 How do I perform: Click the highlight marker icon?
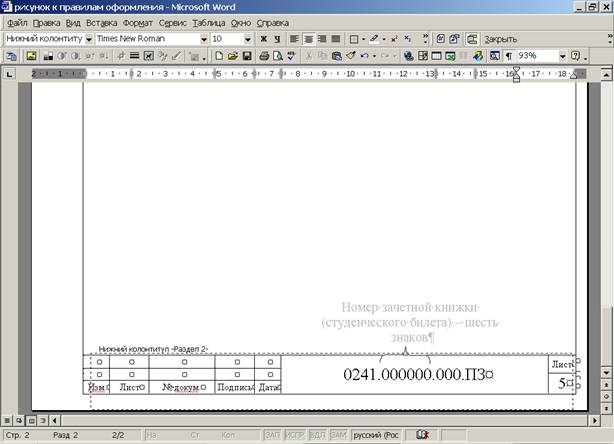(374, 39)
